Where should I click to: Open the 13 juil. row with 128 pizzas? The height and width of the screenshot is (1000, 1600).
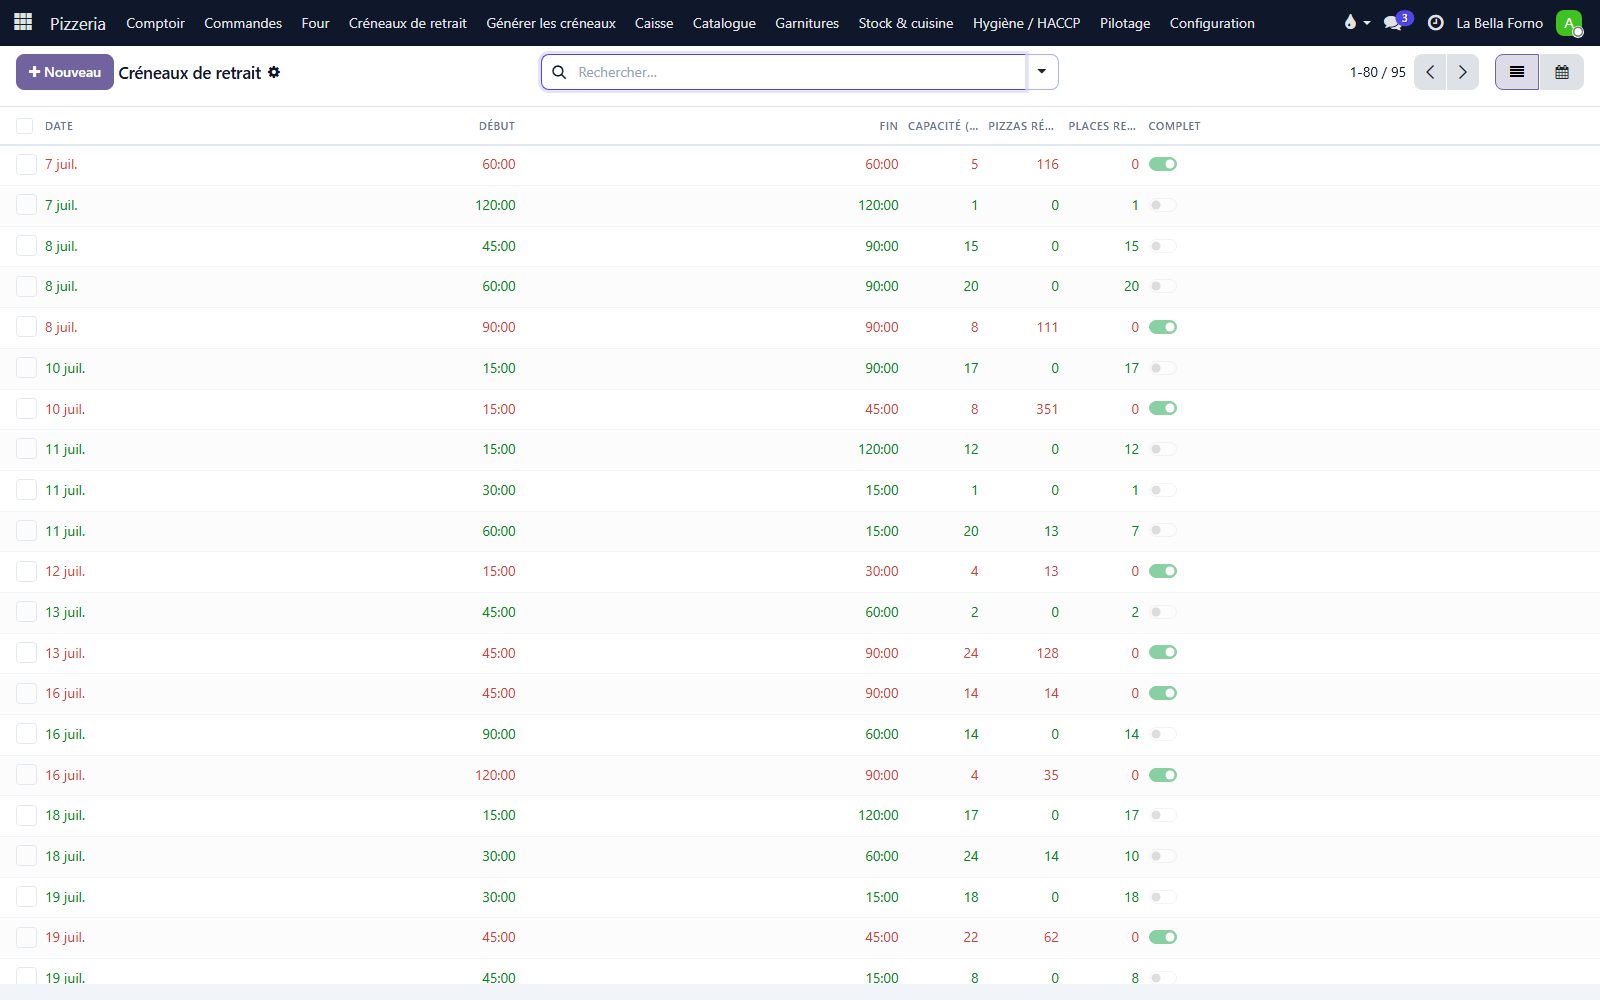[800, 652]
